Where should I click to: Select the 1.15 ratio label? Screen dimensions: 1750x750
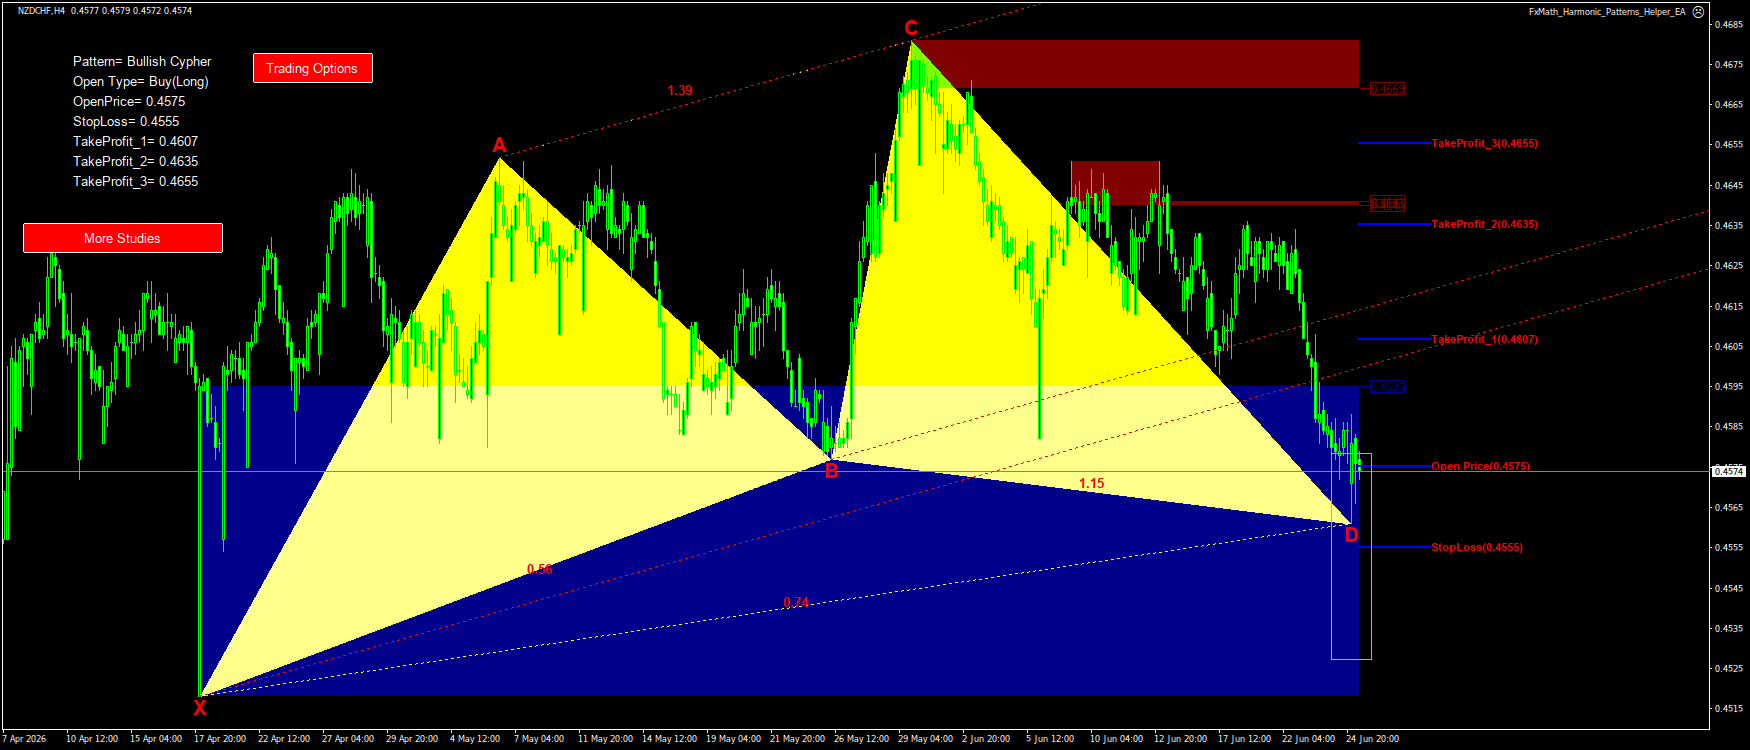pyautogui.click(x=1091, y=483)
